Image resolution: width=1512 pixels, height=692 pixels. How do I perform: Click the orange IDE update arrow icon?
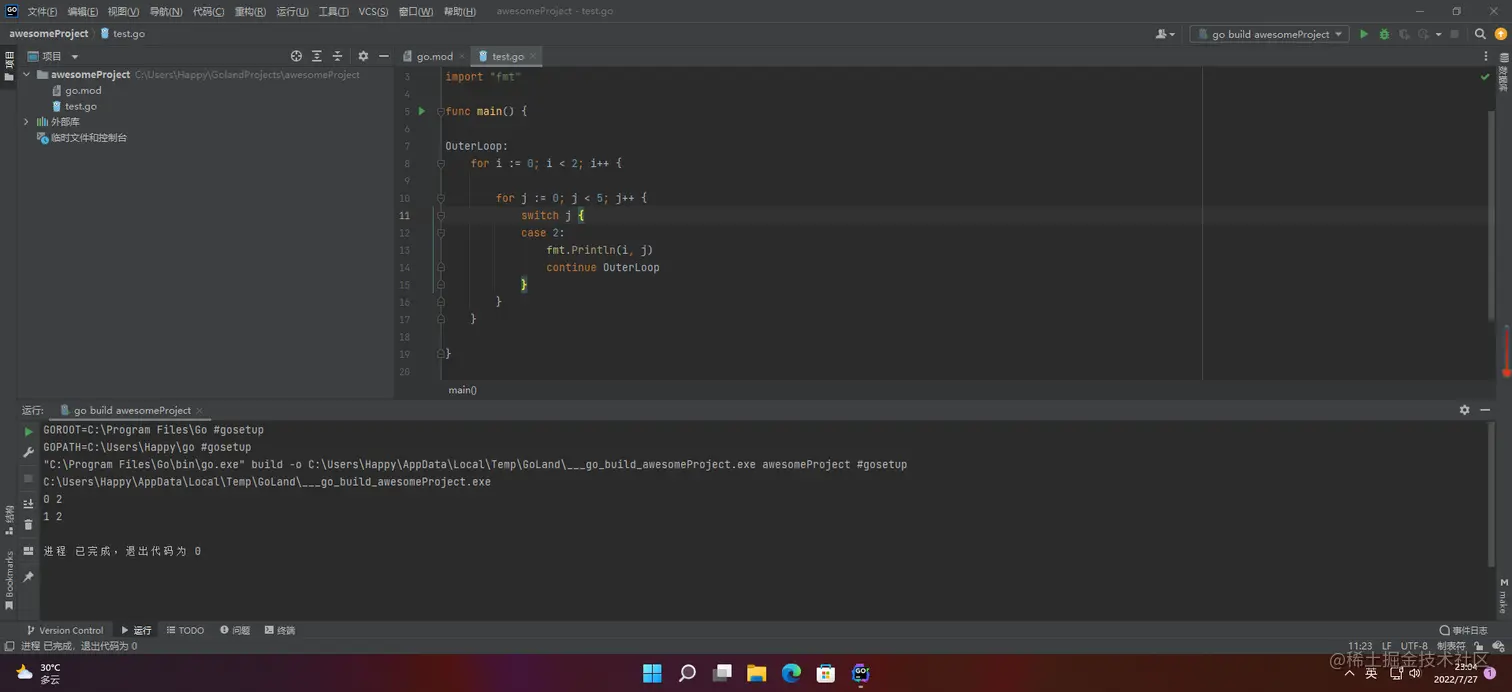tap(1500, 34)
